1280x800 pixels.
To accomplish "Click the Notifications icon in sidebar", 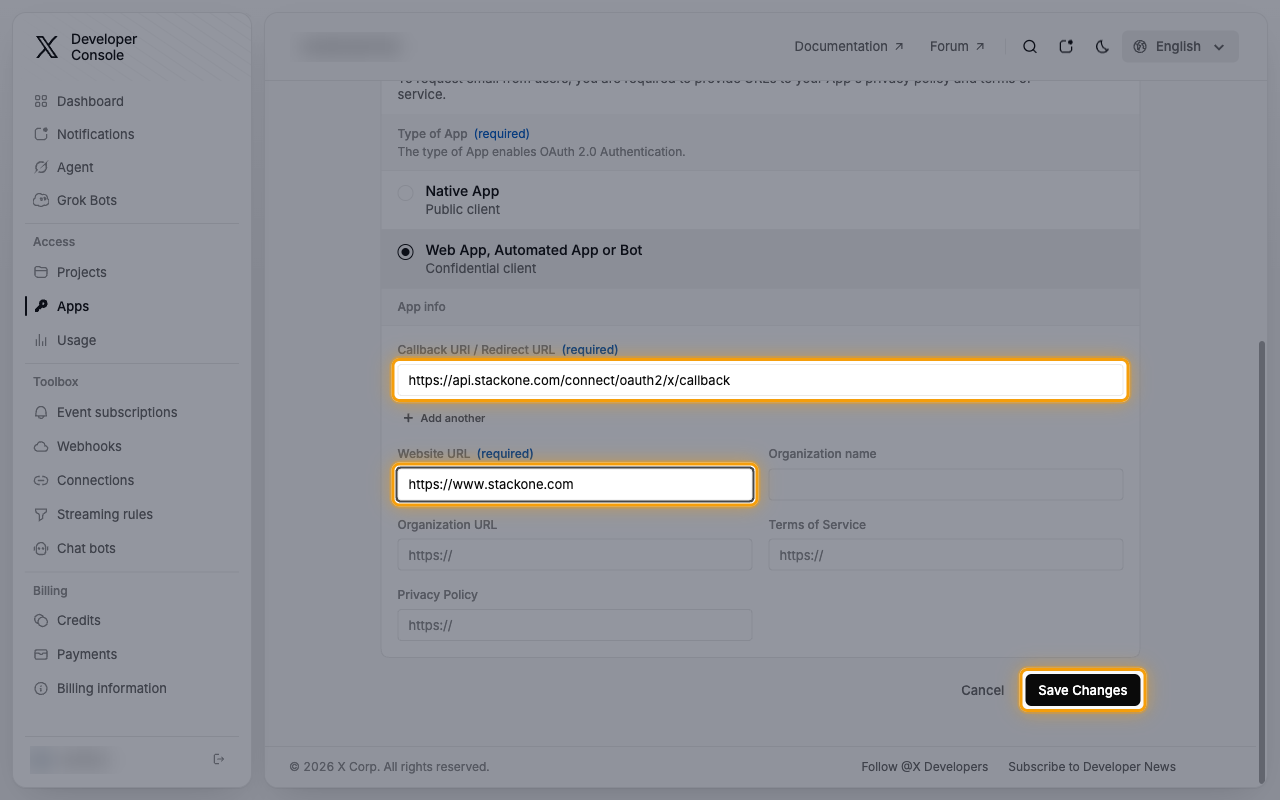I will (41, 134).
